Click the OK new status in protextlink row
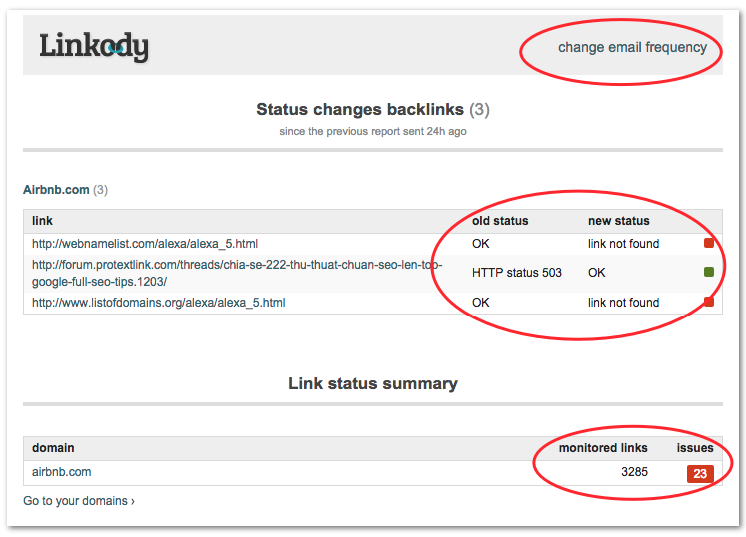 (597, 273)
